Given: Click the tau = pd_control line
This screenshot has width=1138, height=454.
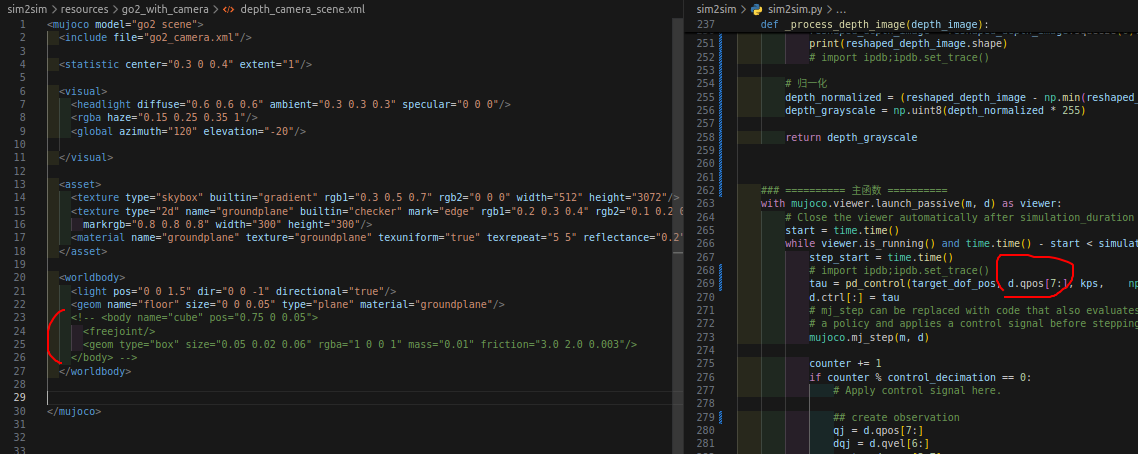Looking at the screenshot, I should coord(973,284).
